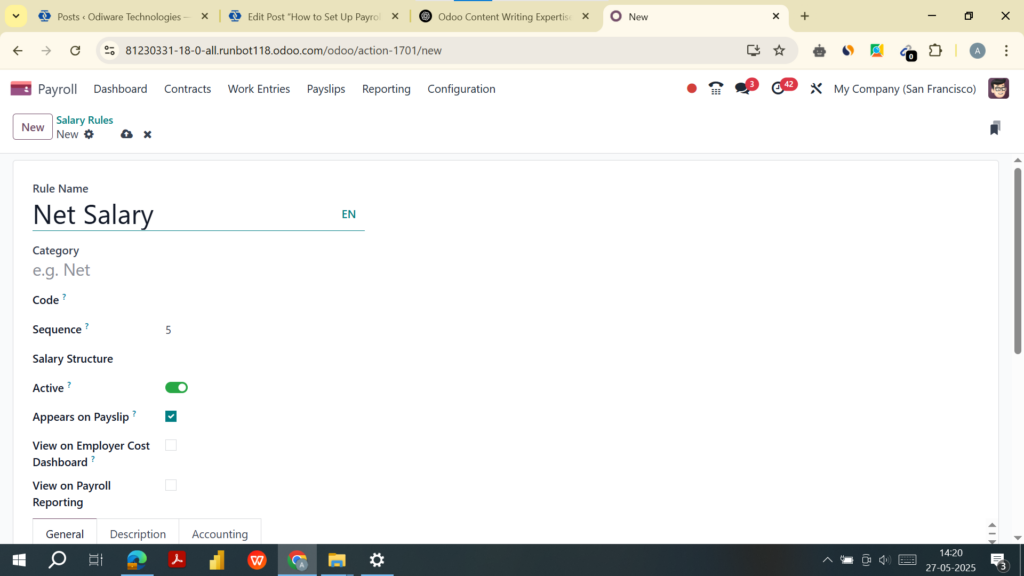Click the VoIP phone icon
The image size is (1024, 576).
[716, 89]
